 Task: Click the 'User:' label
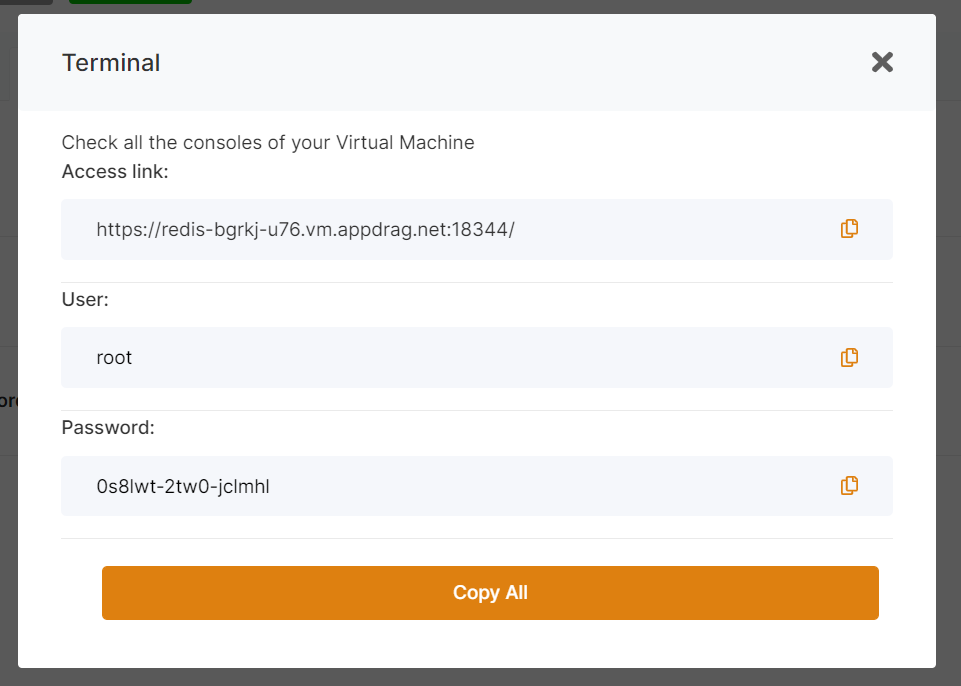click(85, 300)
